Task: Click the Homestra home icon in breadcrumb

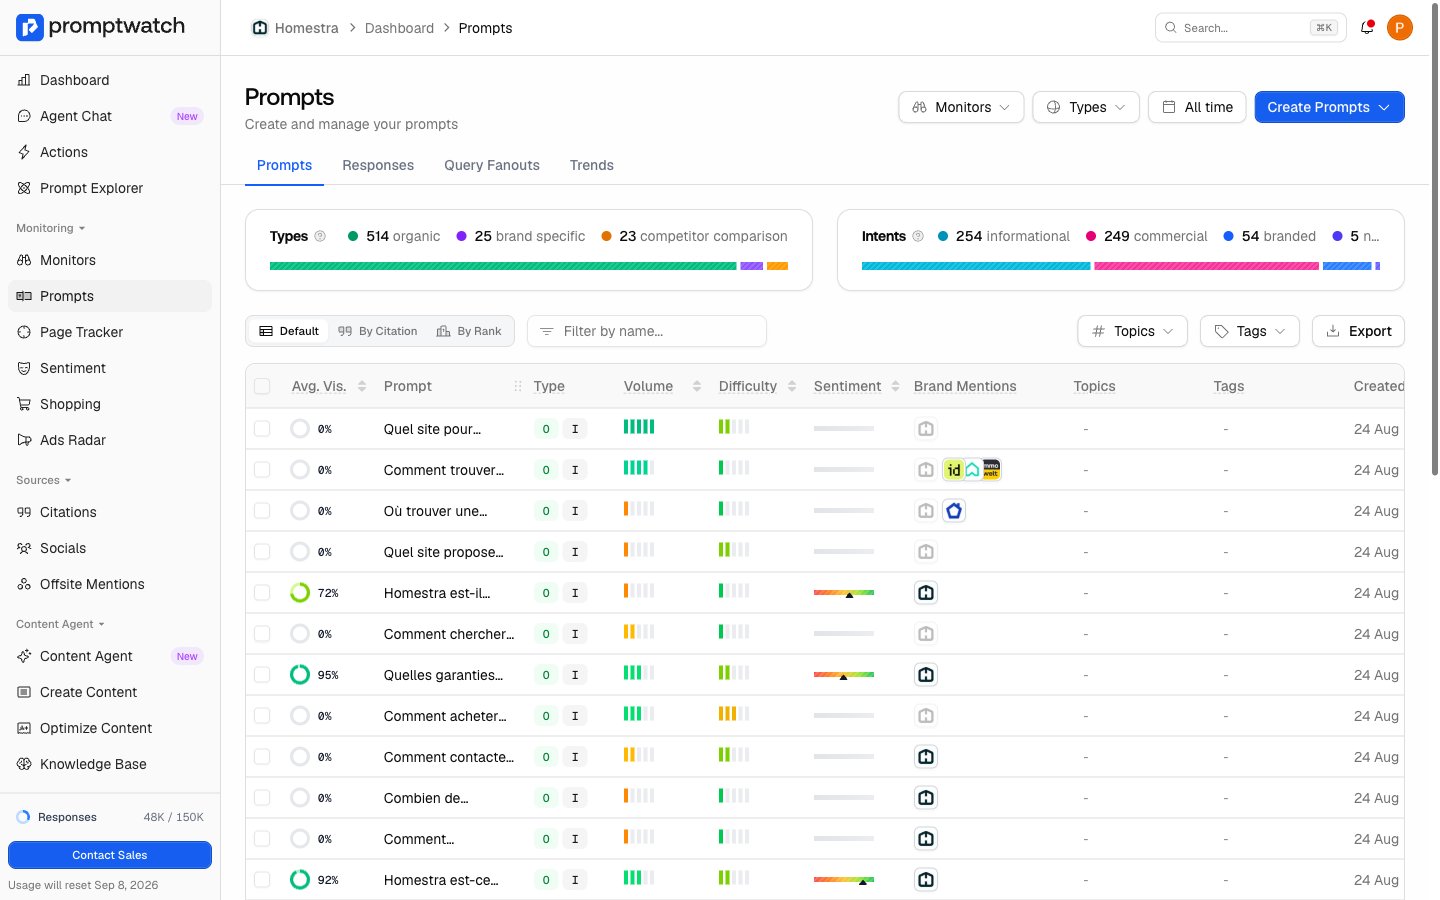Action: tap(260, 28)
